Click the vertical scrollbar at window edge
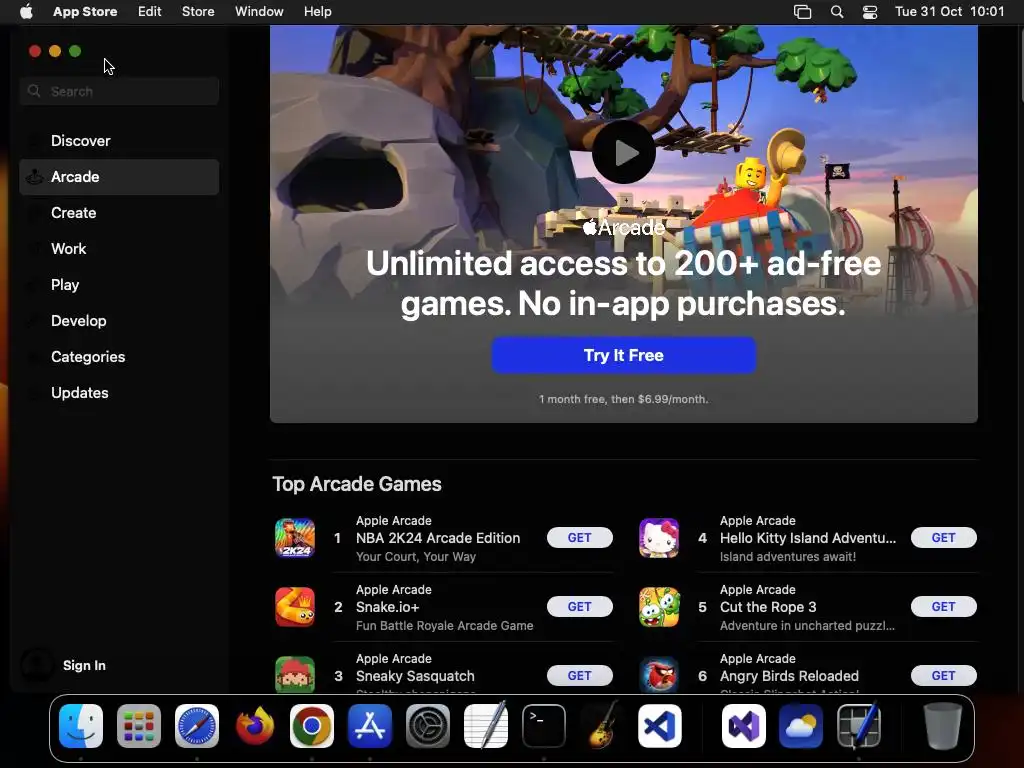The image size is (1024, 768). coord(1020,65)
